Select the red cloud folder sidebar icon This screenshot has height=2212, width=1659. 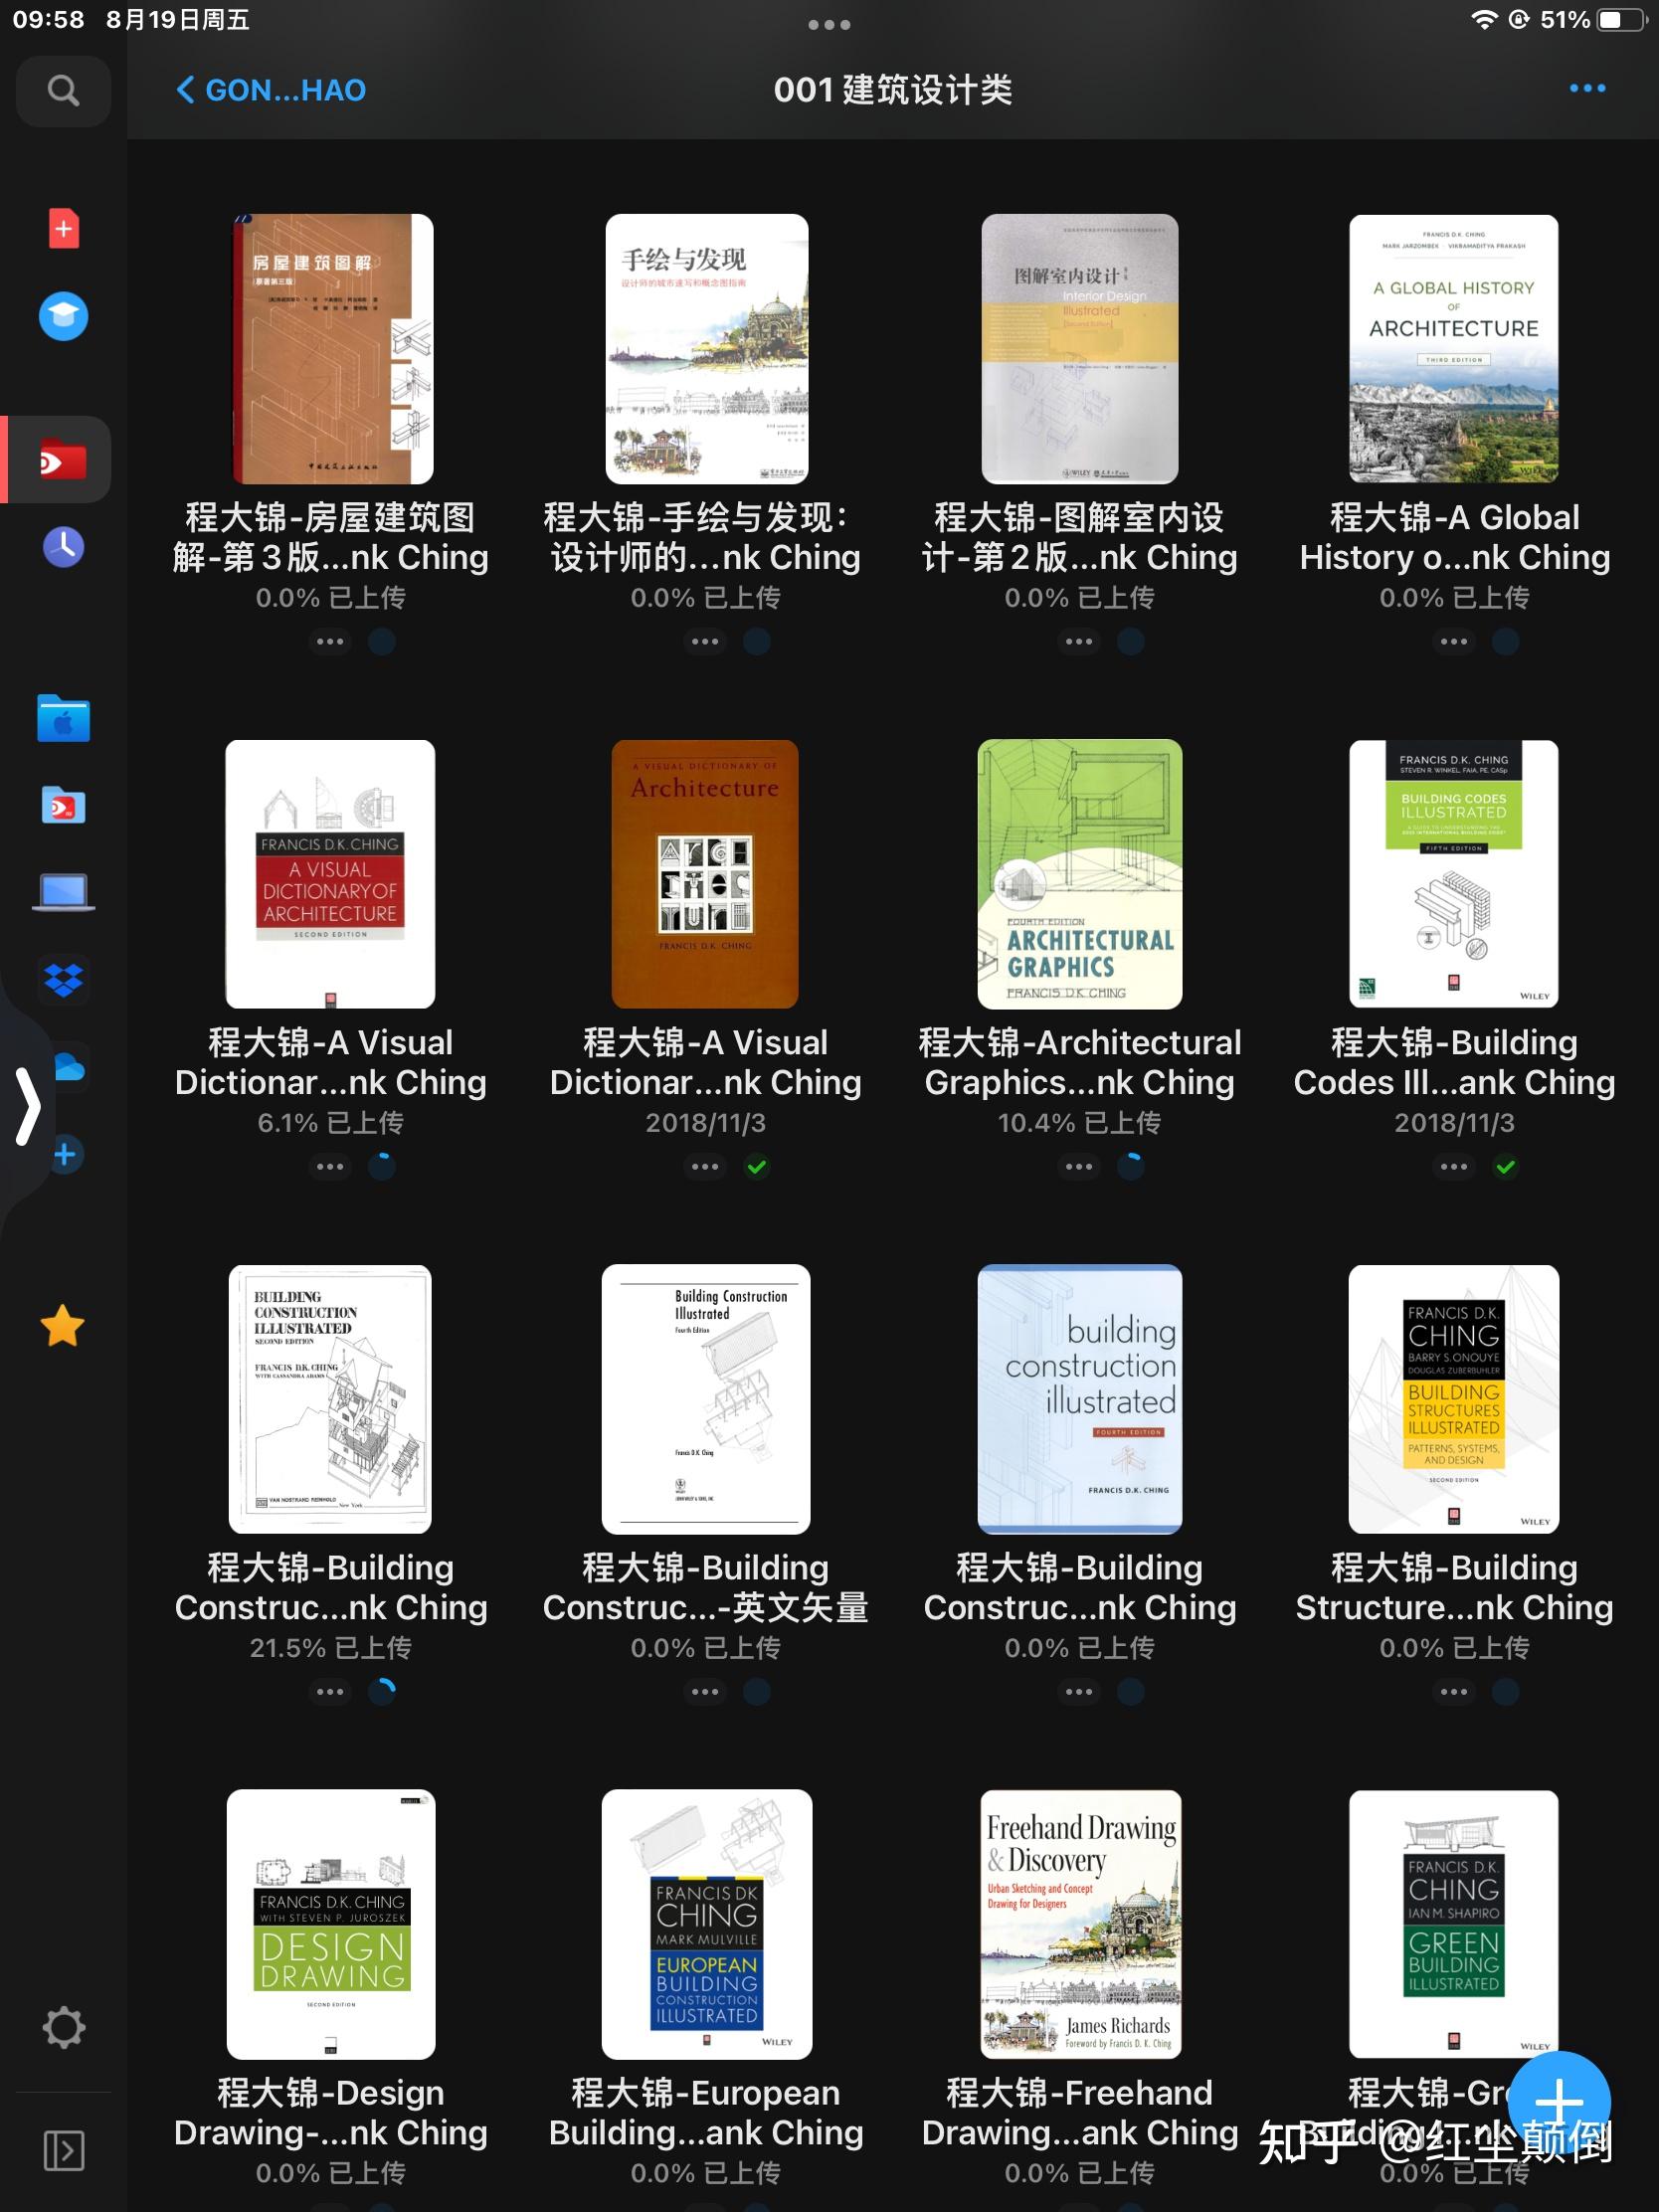pos(63,460)
